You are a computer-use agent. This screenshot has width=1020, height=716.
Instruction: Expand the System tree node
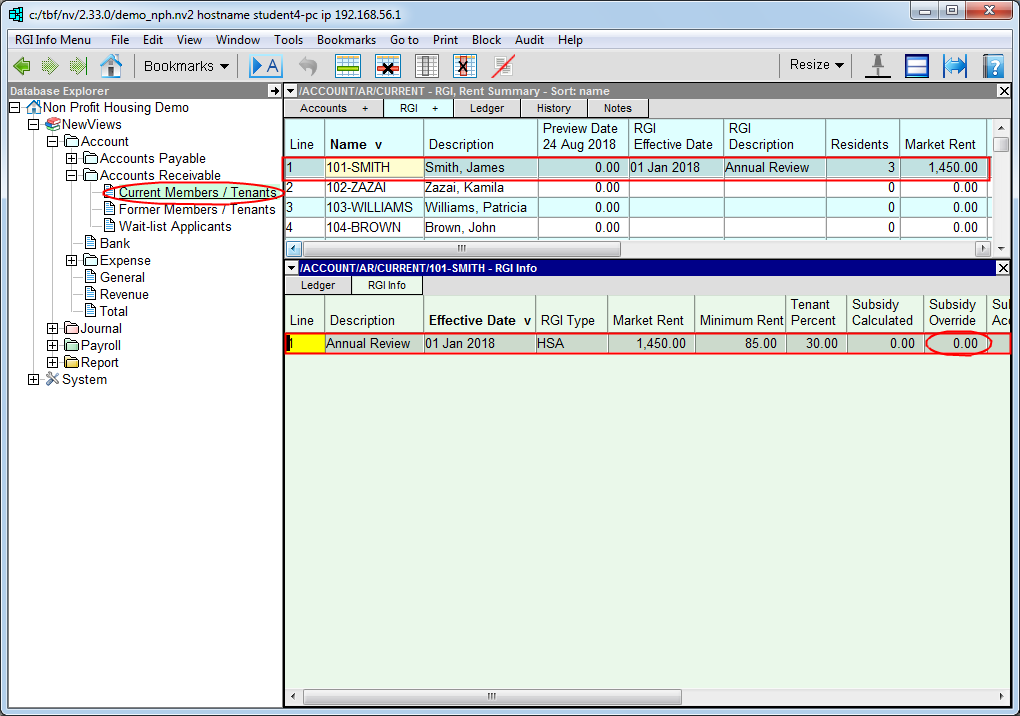[34, 380]
